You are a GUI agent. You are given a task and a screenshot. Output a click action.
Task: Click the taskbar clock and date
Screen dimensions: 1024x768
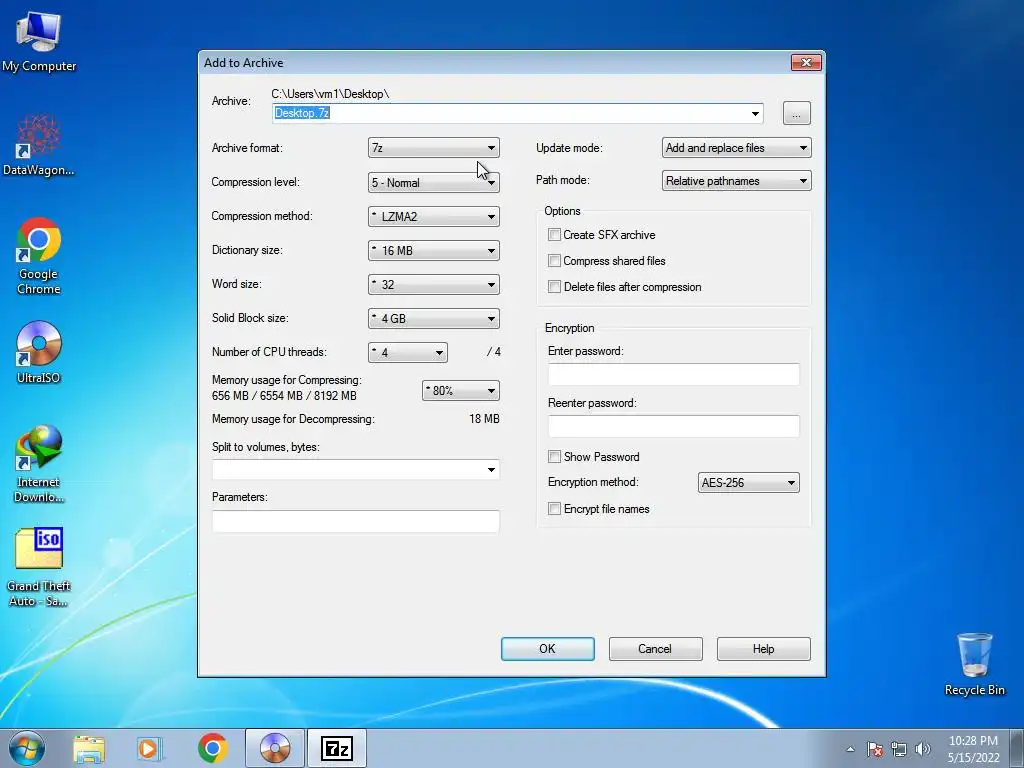973,749
